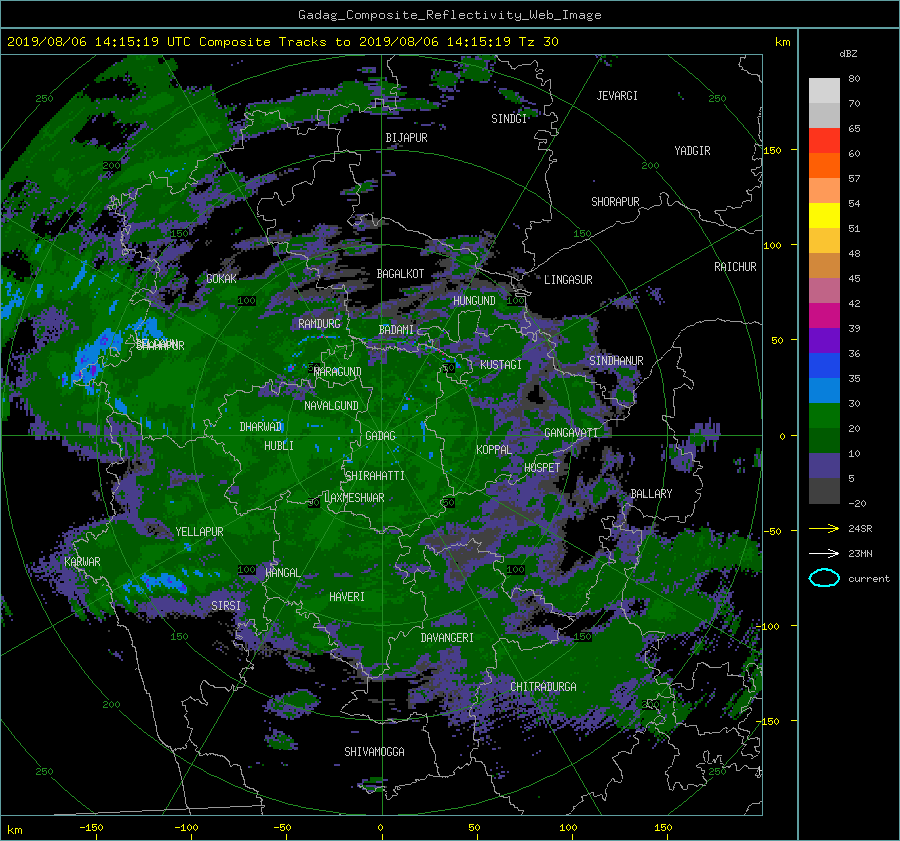Click the SINDGI city label
The width and height of the screenshot is (900, 841).
[x=509, y=119]
